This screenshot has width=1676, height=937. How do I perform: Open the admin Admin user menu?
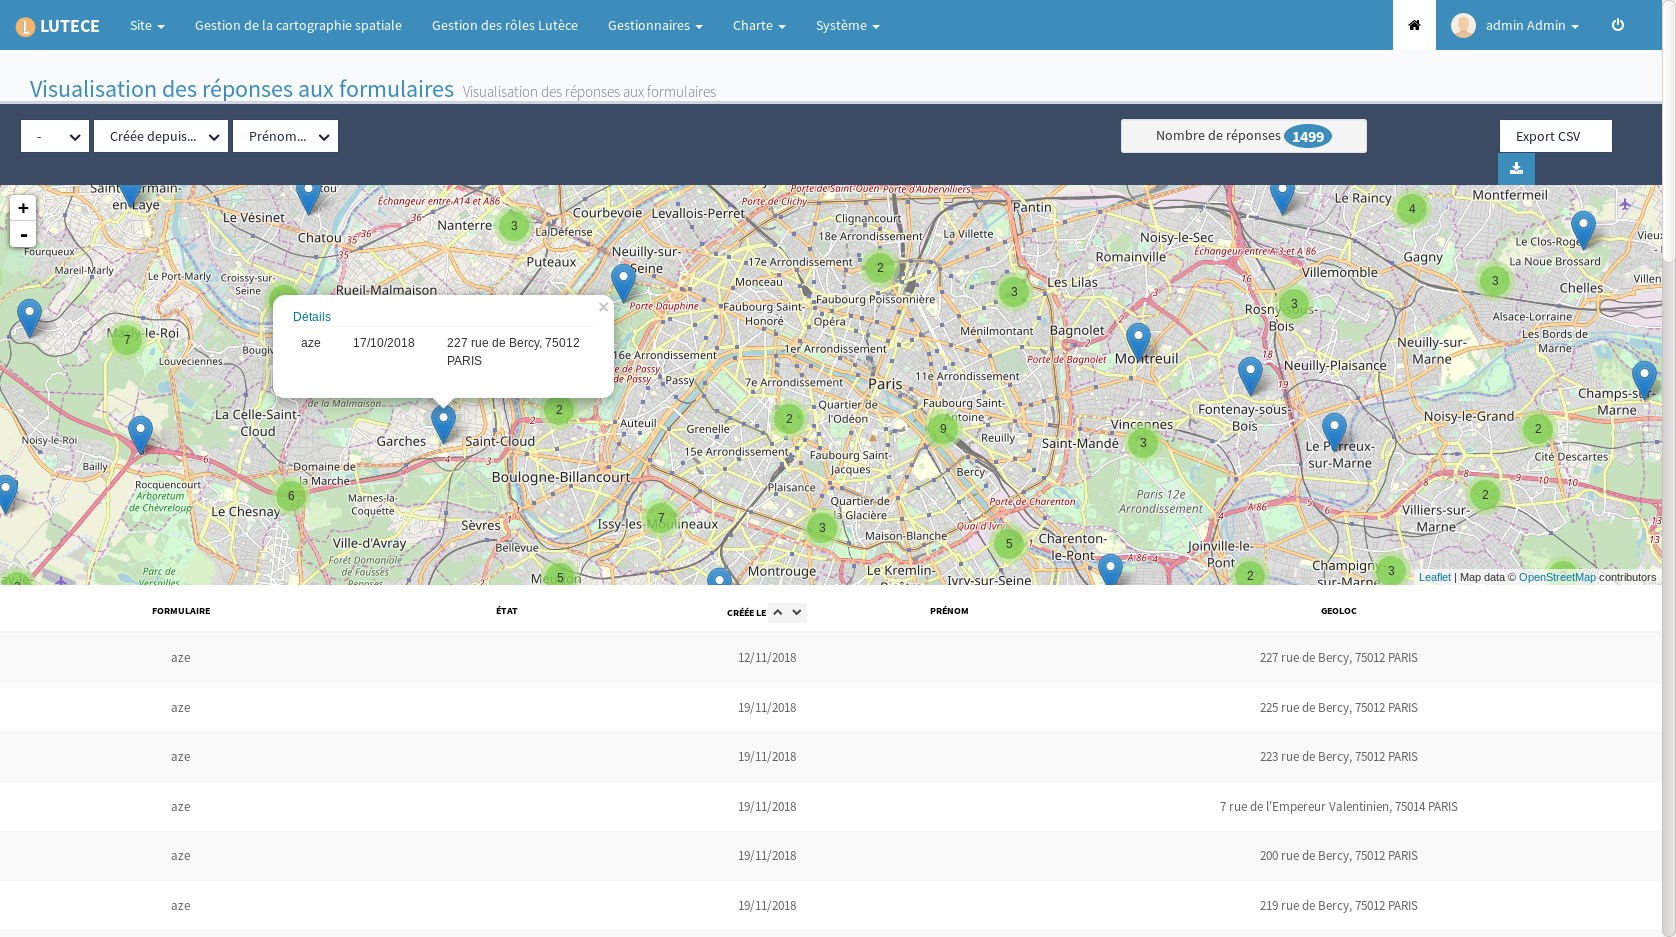pyautogui.click(x=1515, y=25)
